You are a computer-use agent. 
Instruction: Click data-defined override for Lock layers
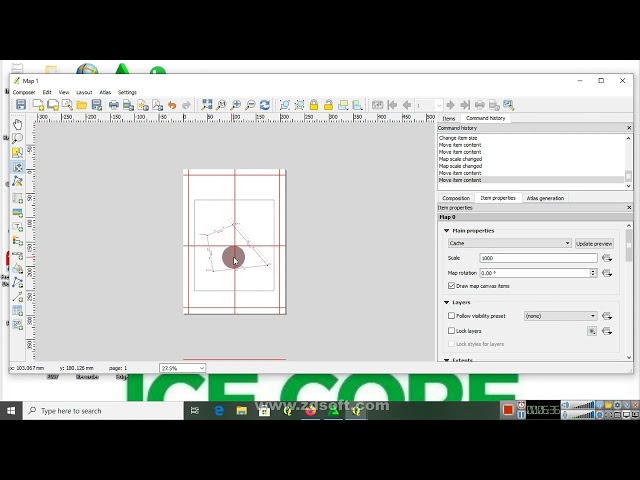[607, 331]
